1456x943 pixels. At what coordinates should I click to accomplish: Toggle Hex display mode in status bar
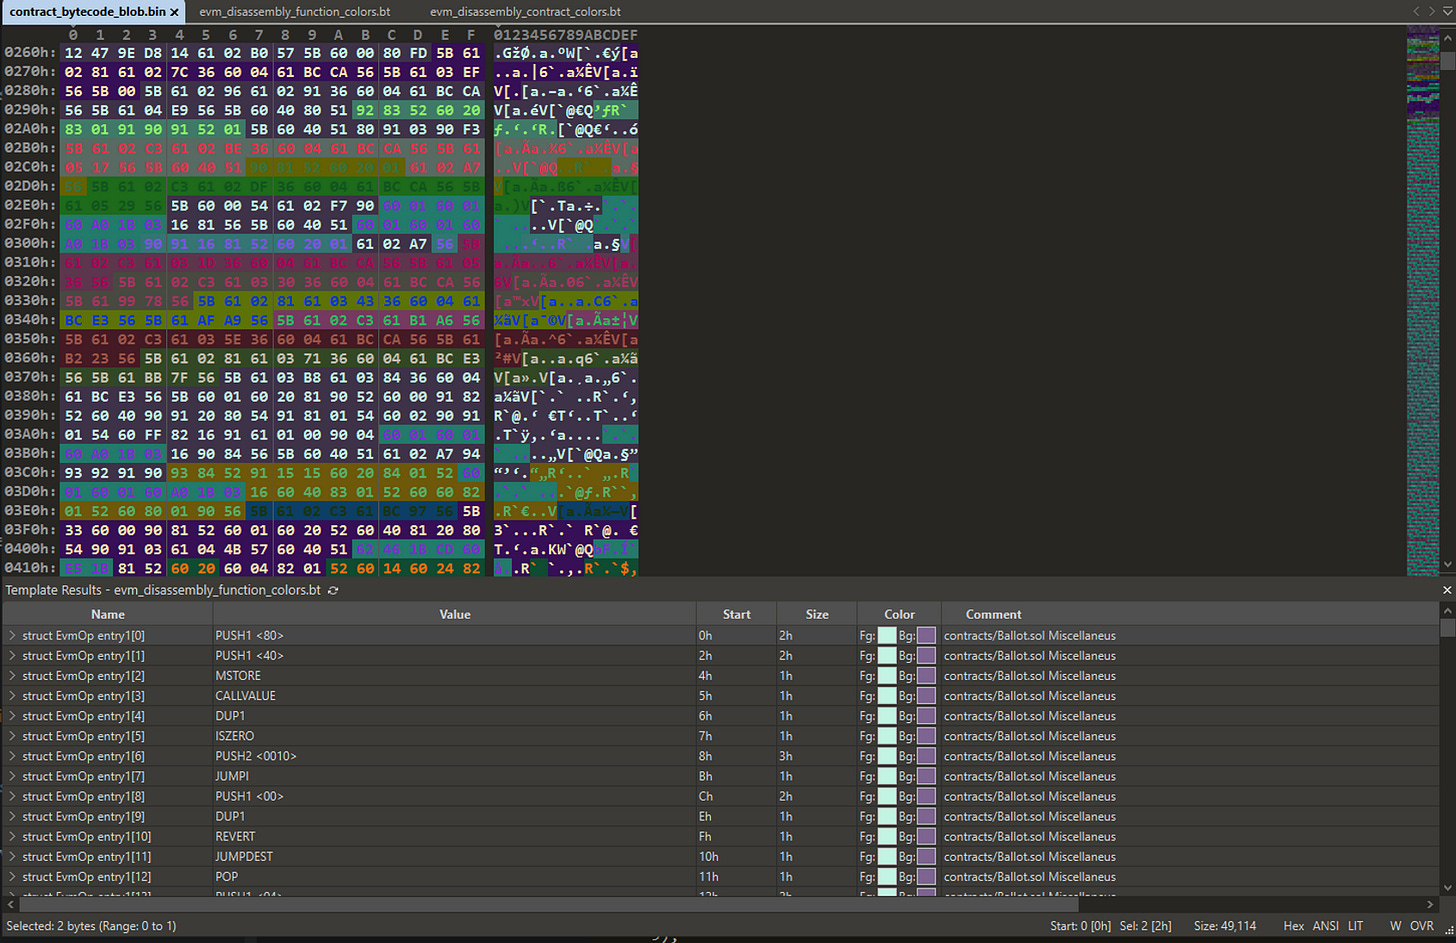[x=1293, y=926]
